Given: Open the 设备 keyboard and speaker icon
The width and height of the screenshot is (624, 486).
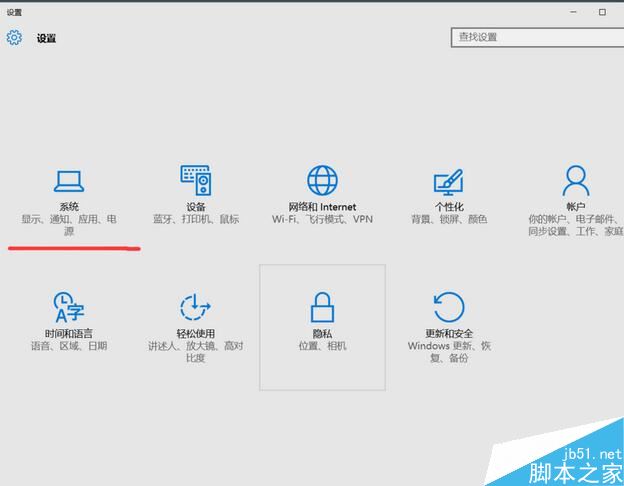Looking at the screenshot, I should tap(195, 180).
